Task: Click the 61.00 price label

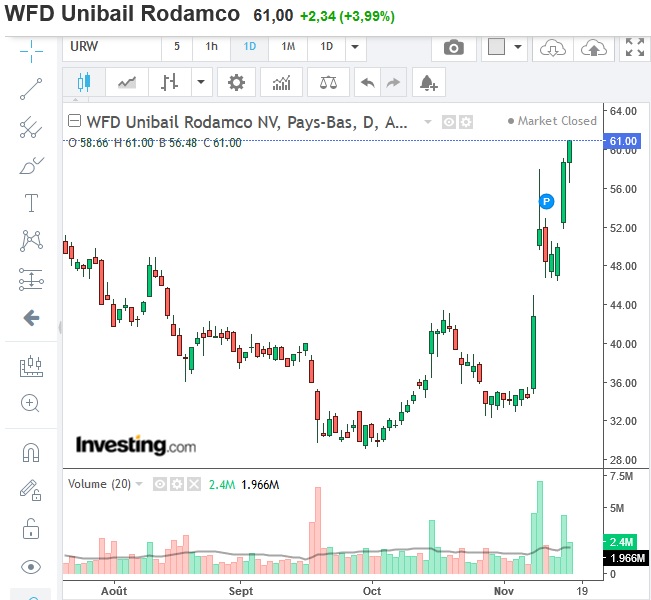Action: click(623, 141)
